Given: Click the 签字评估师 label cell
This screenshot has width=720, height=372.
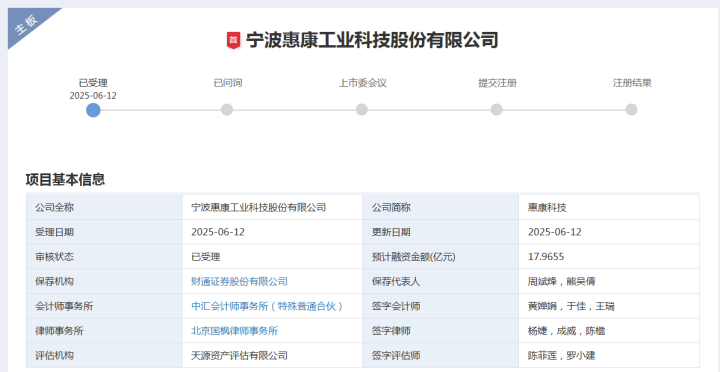Looking at the screenshot, I should [441, 355].
